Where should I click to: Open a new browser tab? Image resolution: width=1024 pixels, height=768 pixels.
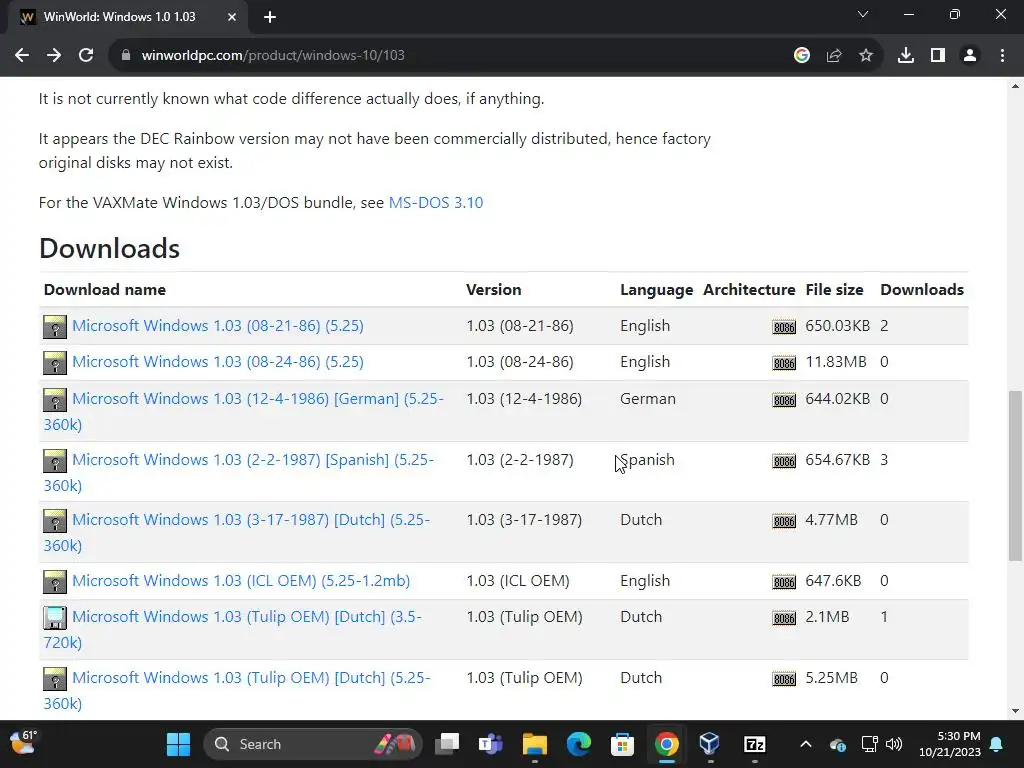(x=270, y=18)
